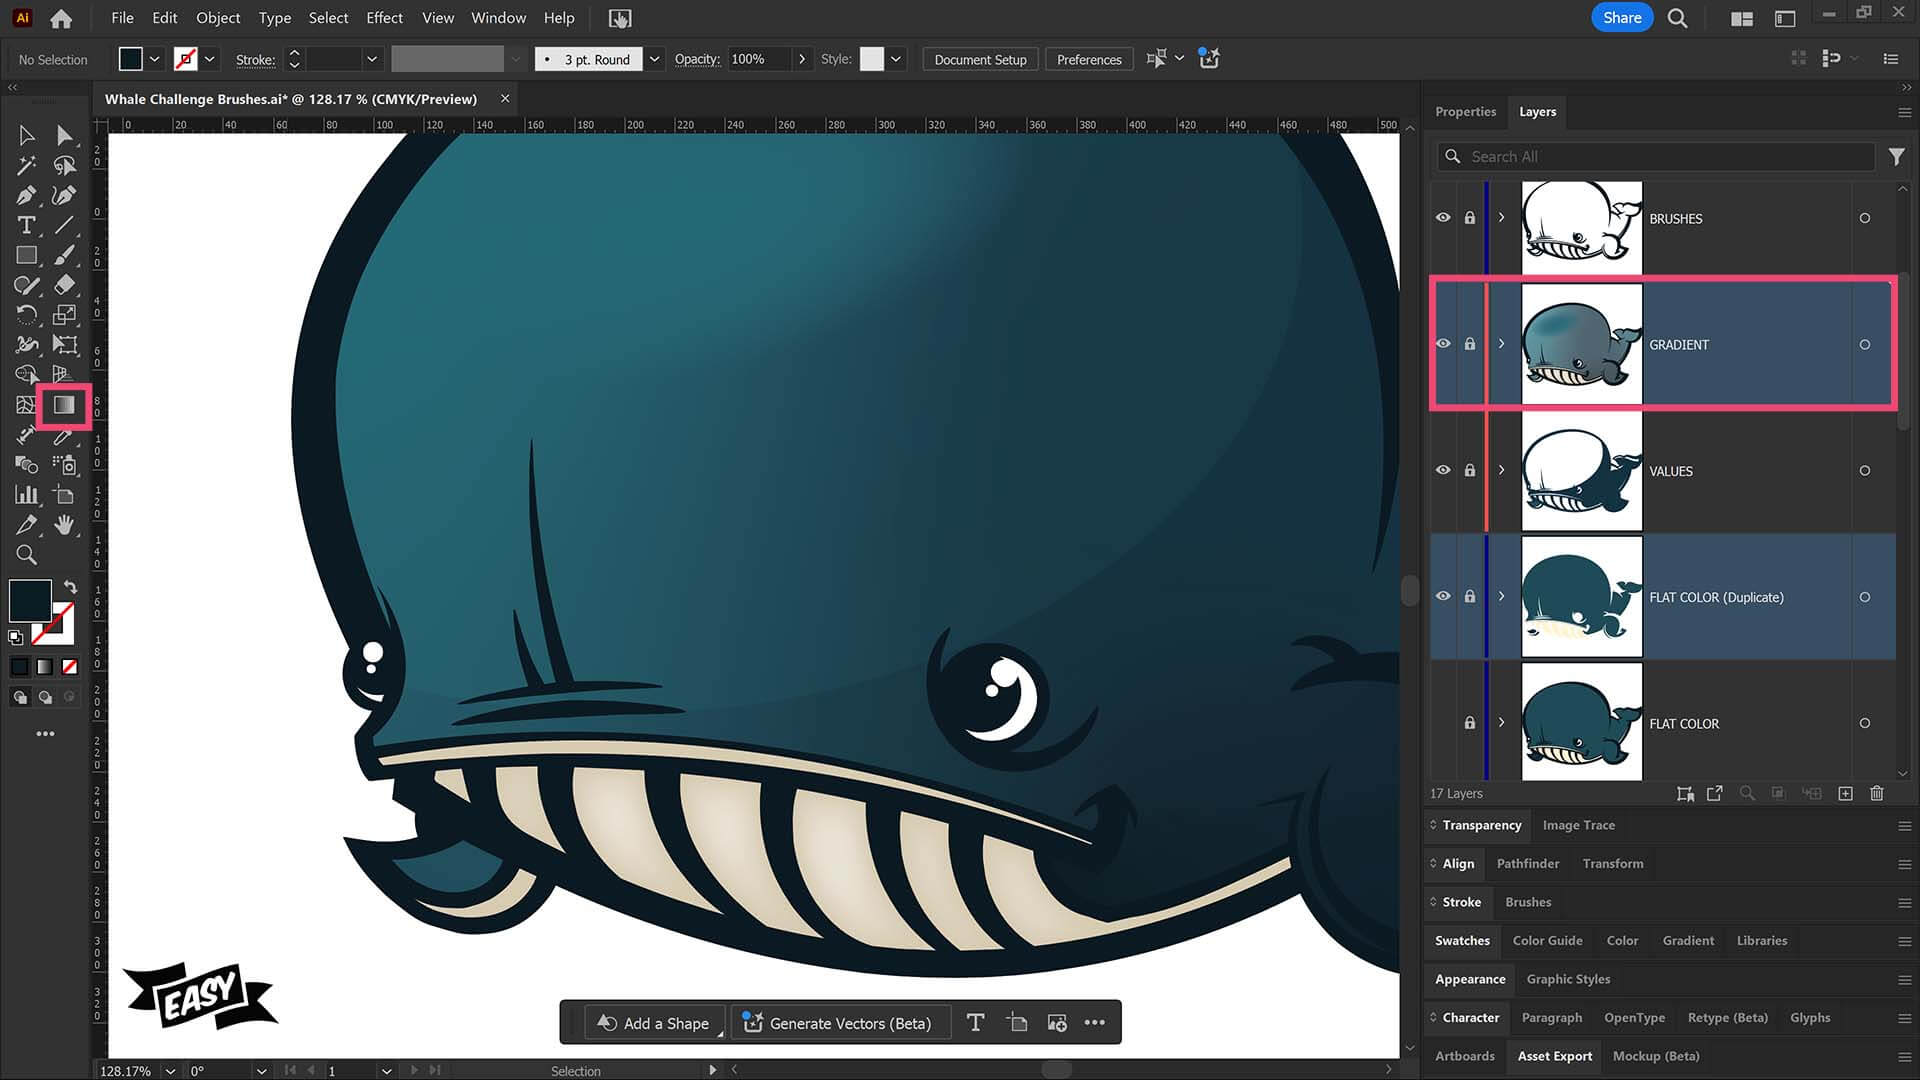Click the Search All layers field
Image resolution: width=1920 pixels, height=1080 pixels.
(x=1656, y=156)
